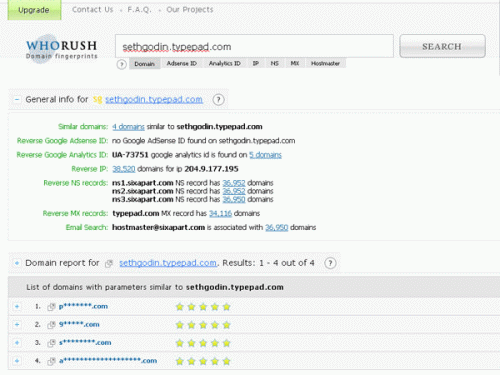
Task: Open ns2.sixapart.com 36,952 domains link
Action: (x=234, y=191)
